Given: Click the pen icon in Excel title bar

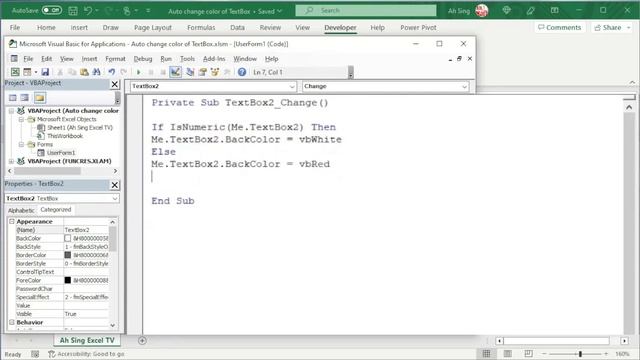Looking at the screenshot, I should (531, 11).
